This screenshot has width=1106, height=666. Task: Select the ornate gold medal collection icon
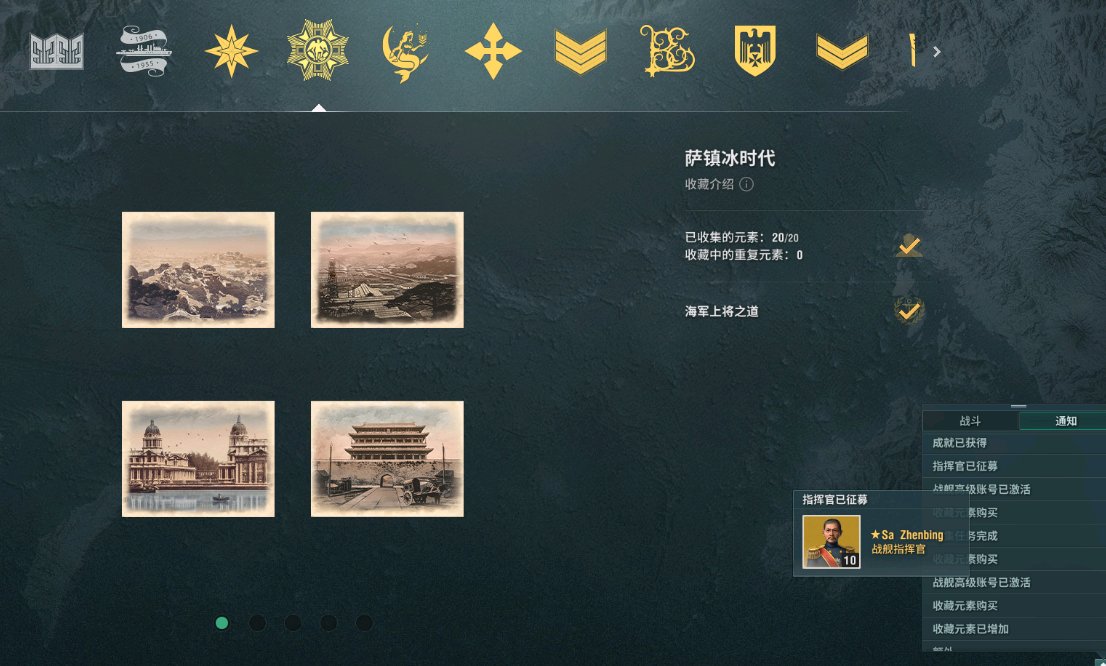point(317,50)
